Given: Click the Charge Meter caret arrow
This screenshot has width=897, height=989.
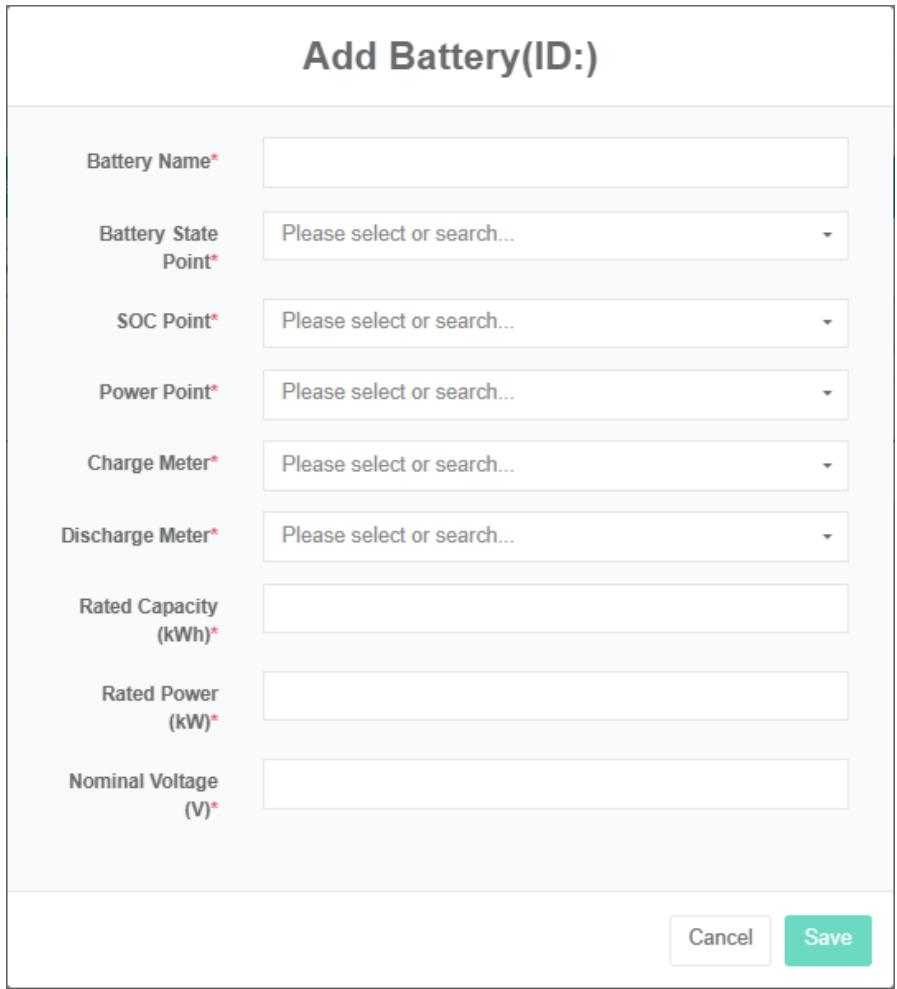Looking at the screenshot, I should 827,466.
